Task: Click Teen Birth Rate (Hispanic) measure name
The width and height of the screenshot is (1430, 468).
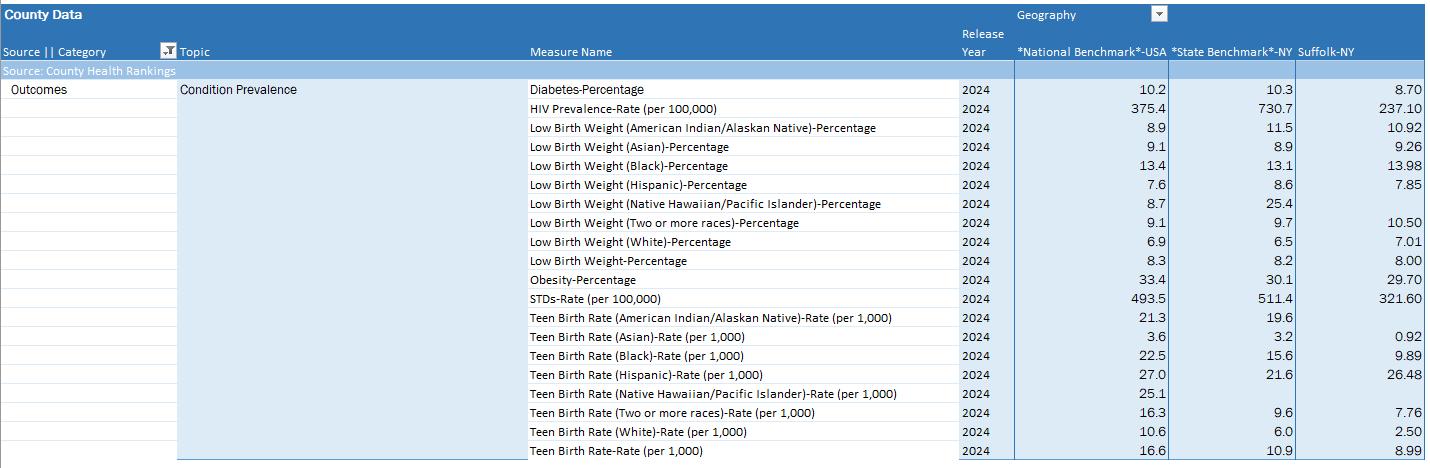Action: point(646,375)
